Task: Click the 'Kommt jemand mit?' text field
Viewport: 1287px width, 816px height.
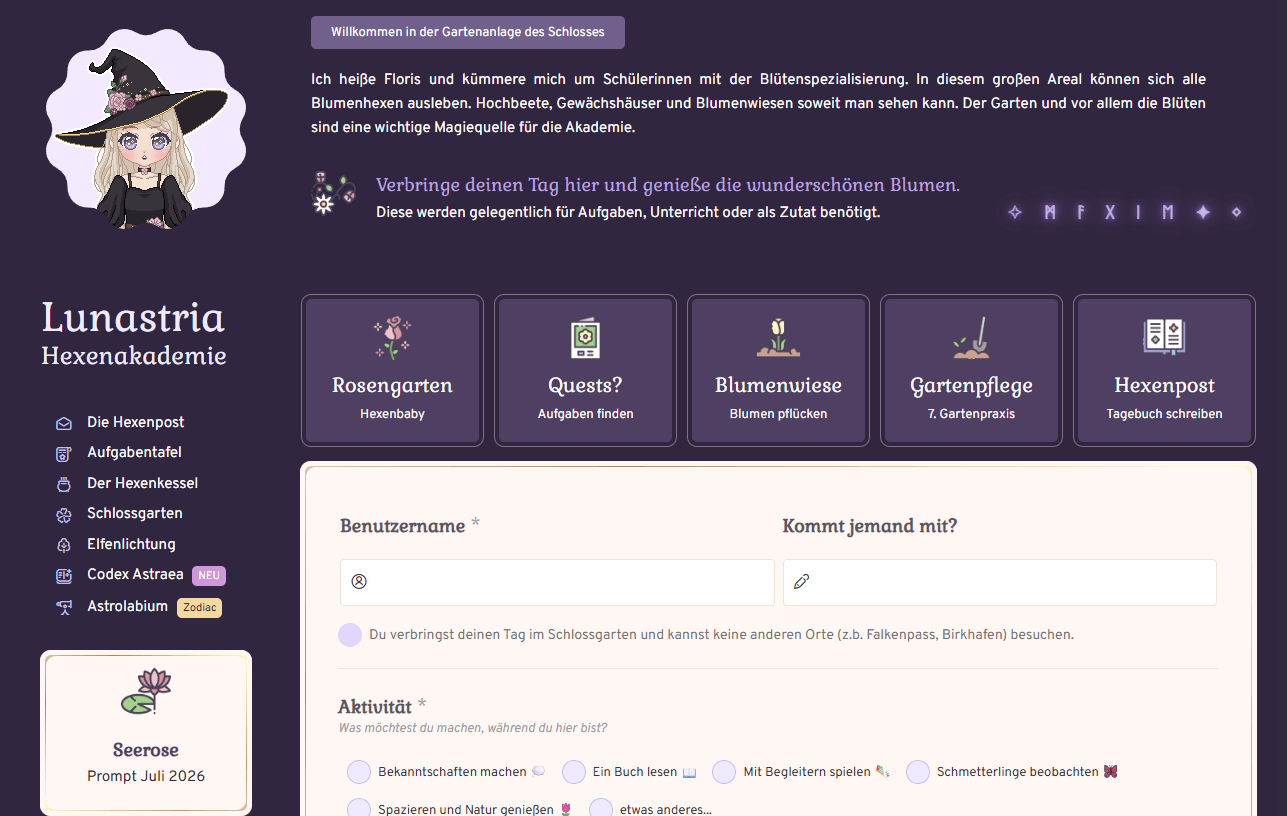Action: tap(1000, 582)
